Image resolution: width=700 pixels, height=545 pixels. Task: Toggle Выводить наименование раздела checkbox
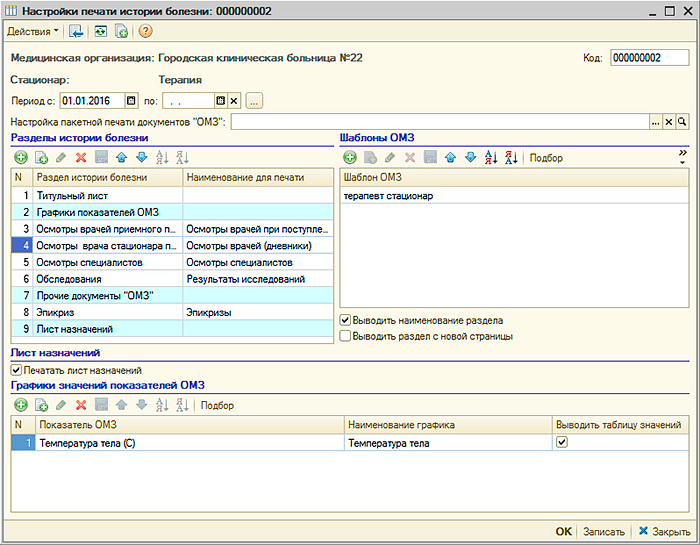coord(346,320)
